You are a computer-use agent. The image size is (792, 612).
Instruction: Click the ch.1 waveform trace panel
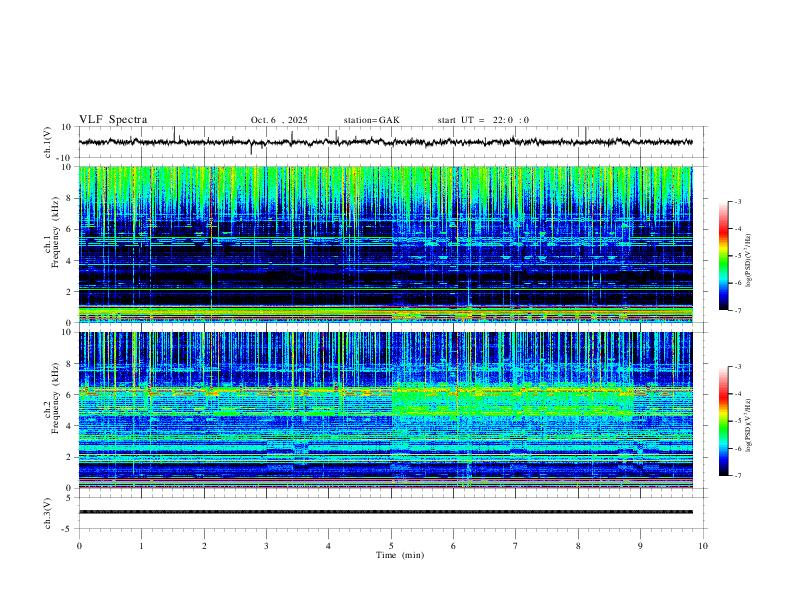click(391, 142)
